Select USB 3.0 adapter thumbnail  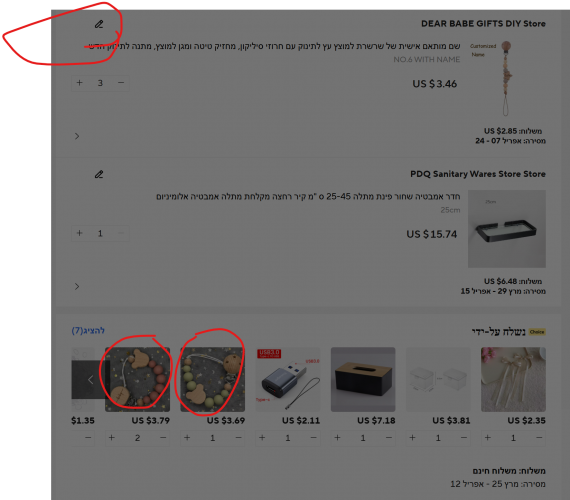(x=288, y=380)
